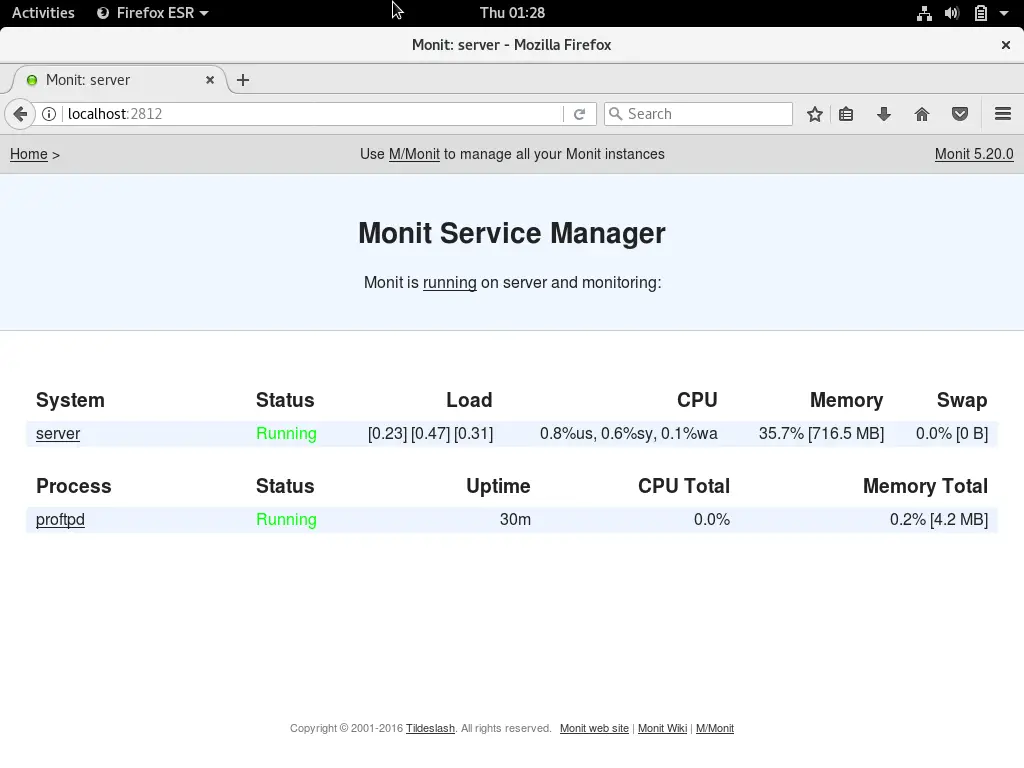Save page to Pocket icon
1024x768 pixels.
tap(960, 113)
